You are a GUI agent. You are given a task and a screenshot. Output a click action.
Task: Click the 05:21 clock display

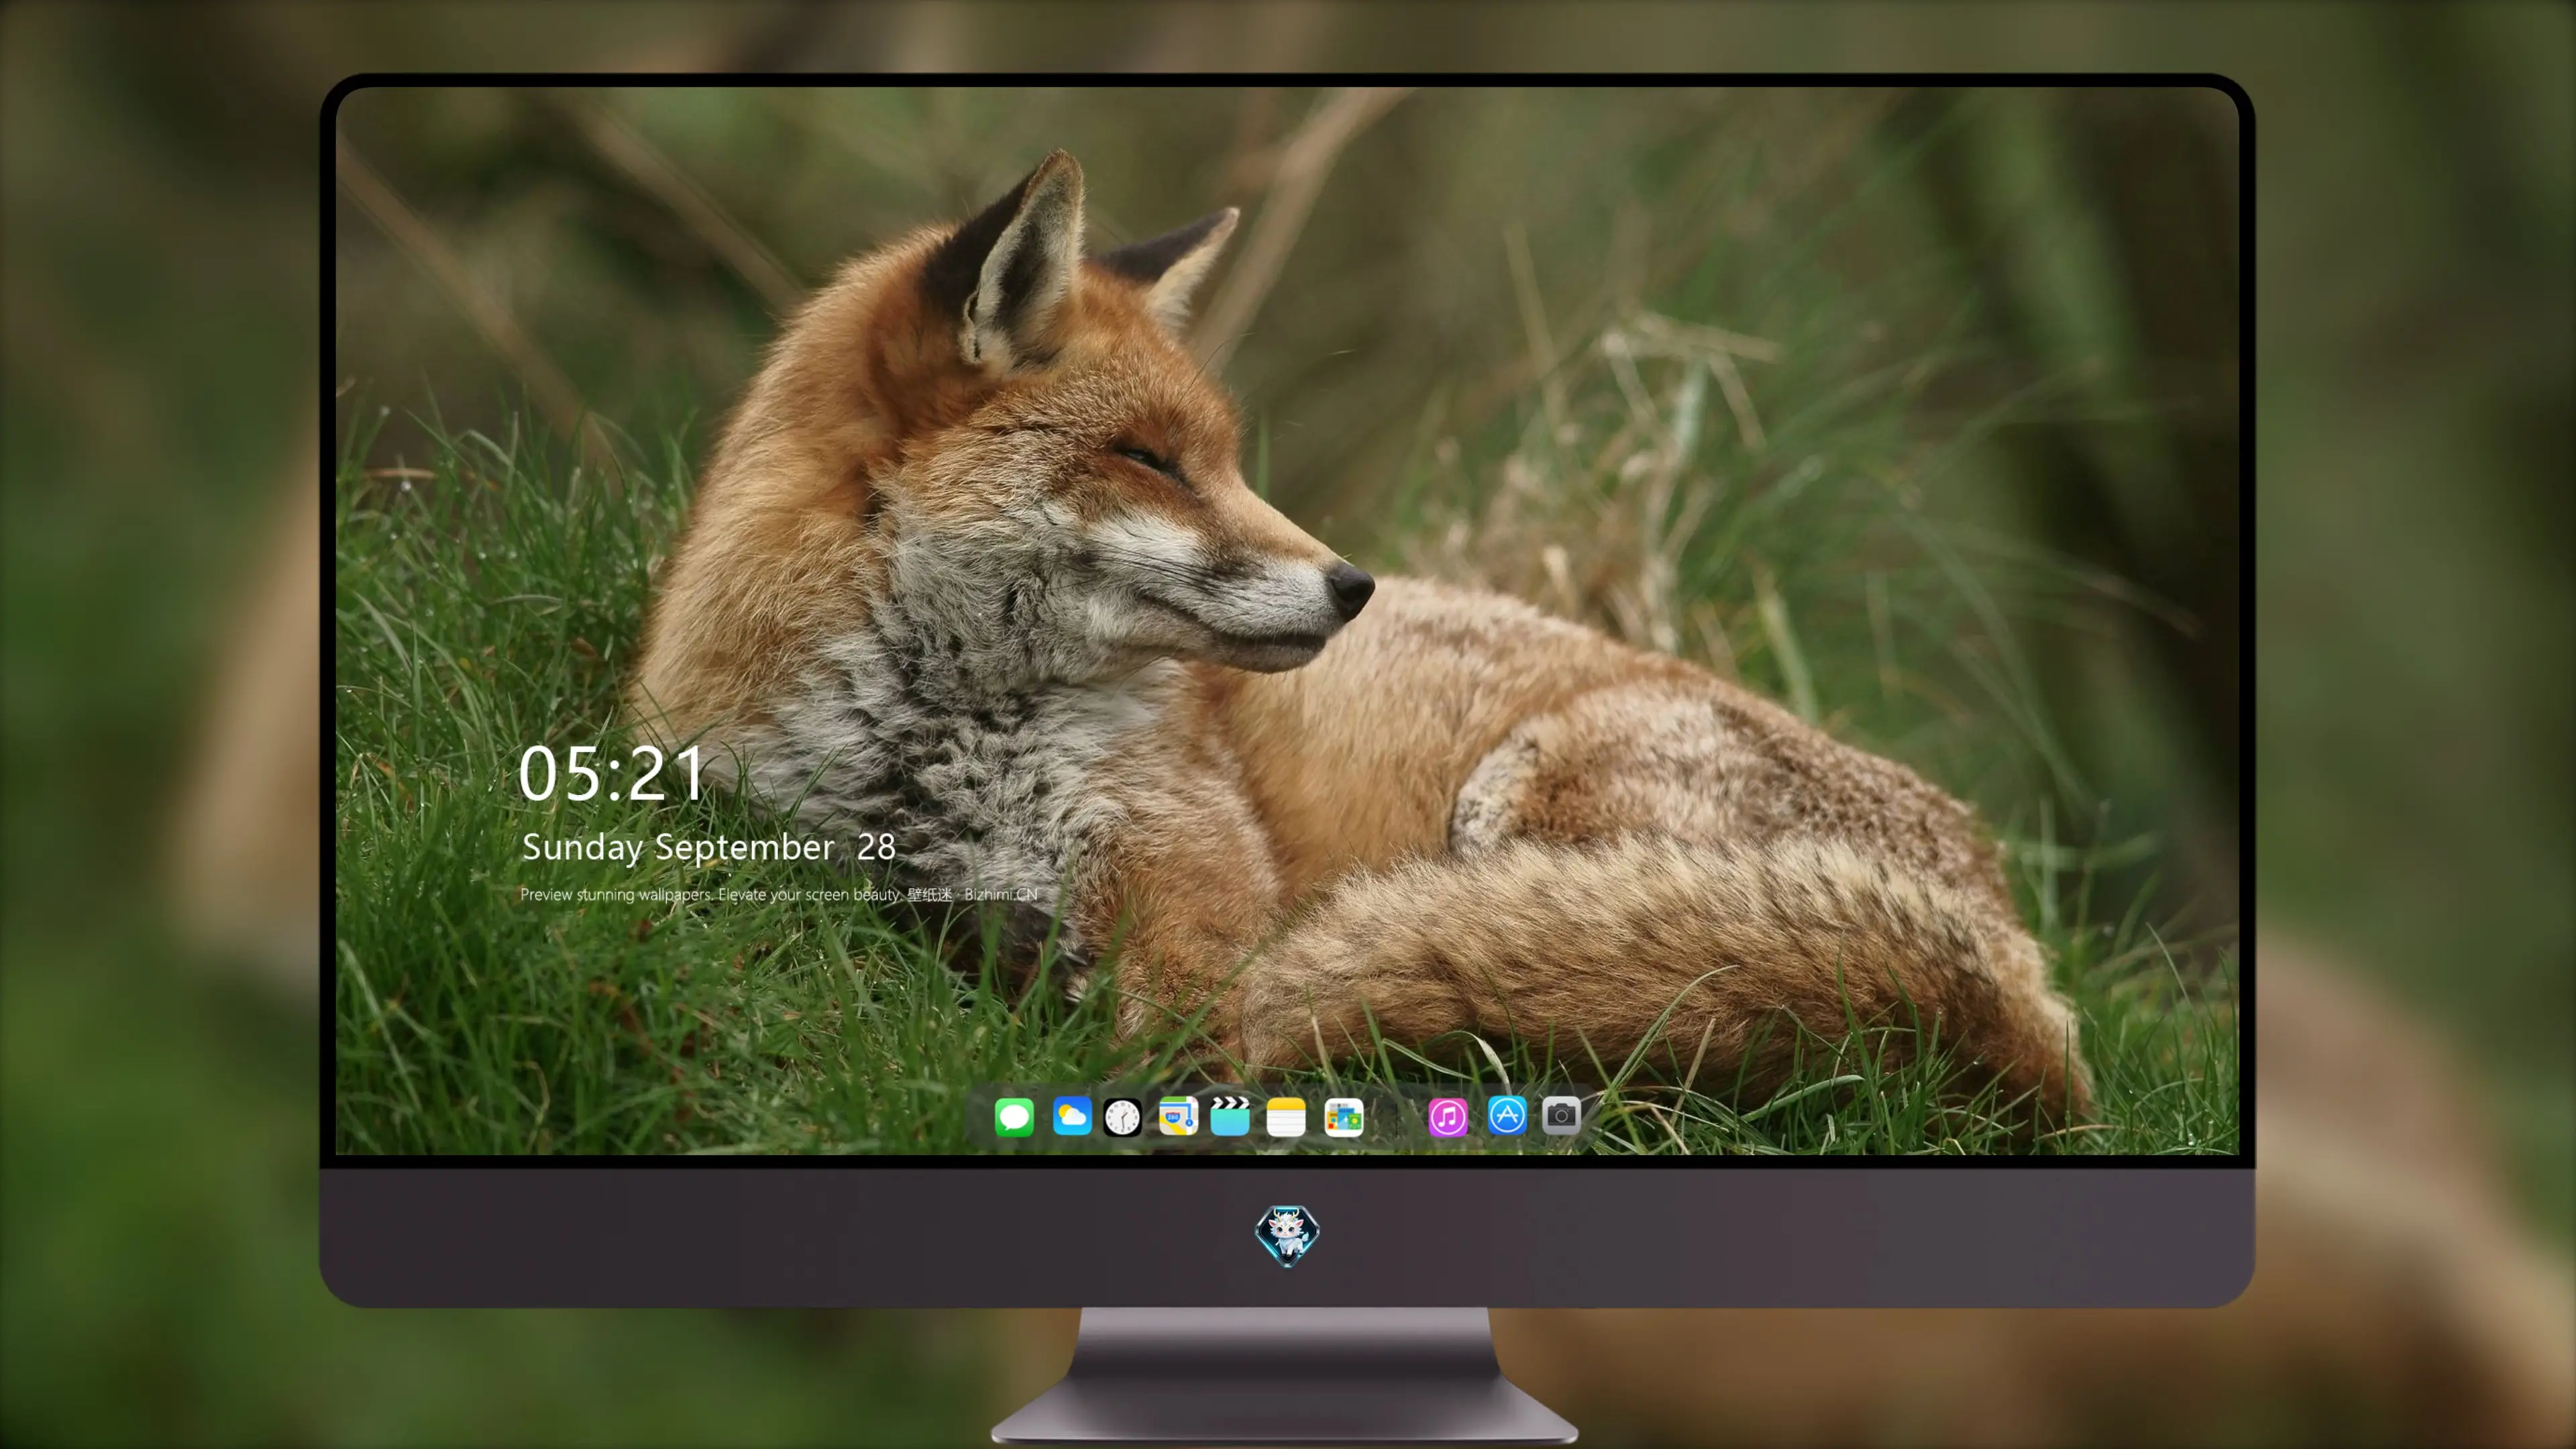611,774
